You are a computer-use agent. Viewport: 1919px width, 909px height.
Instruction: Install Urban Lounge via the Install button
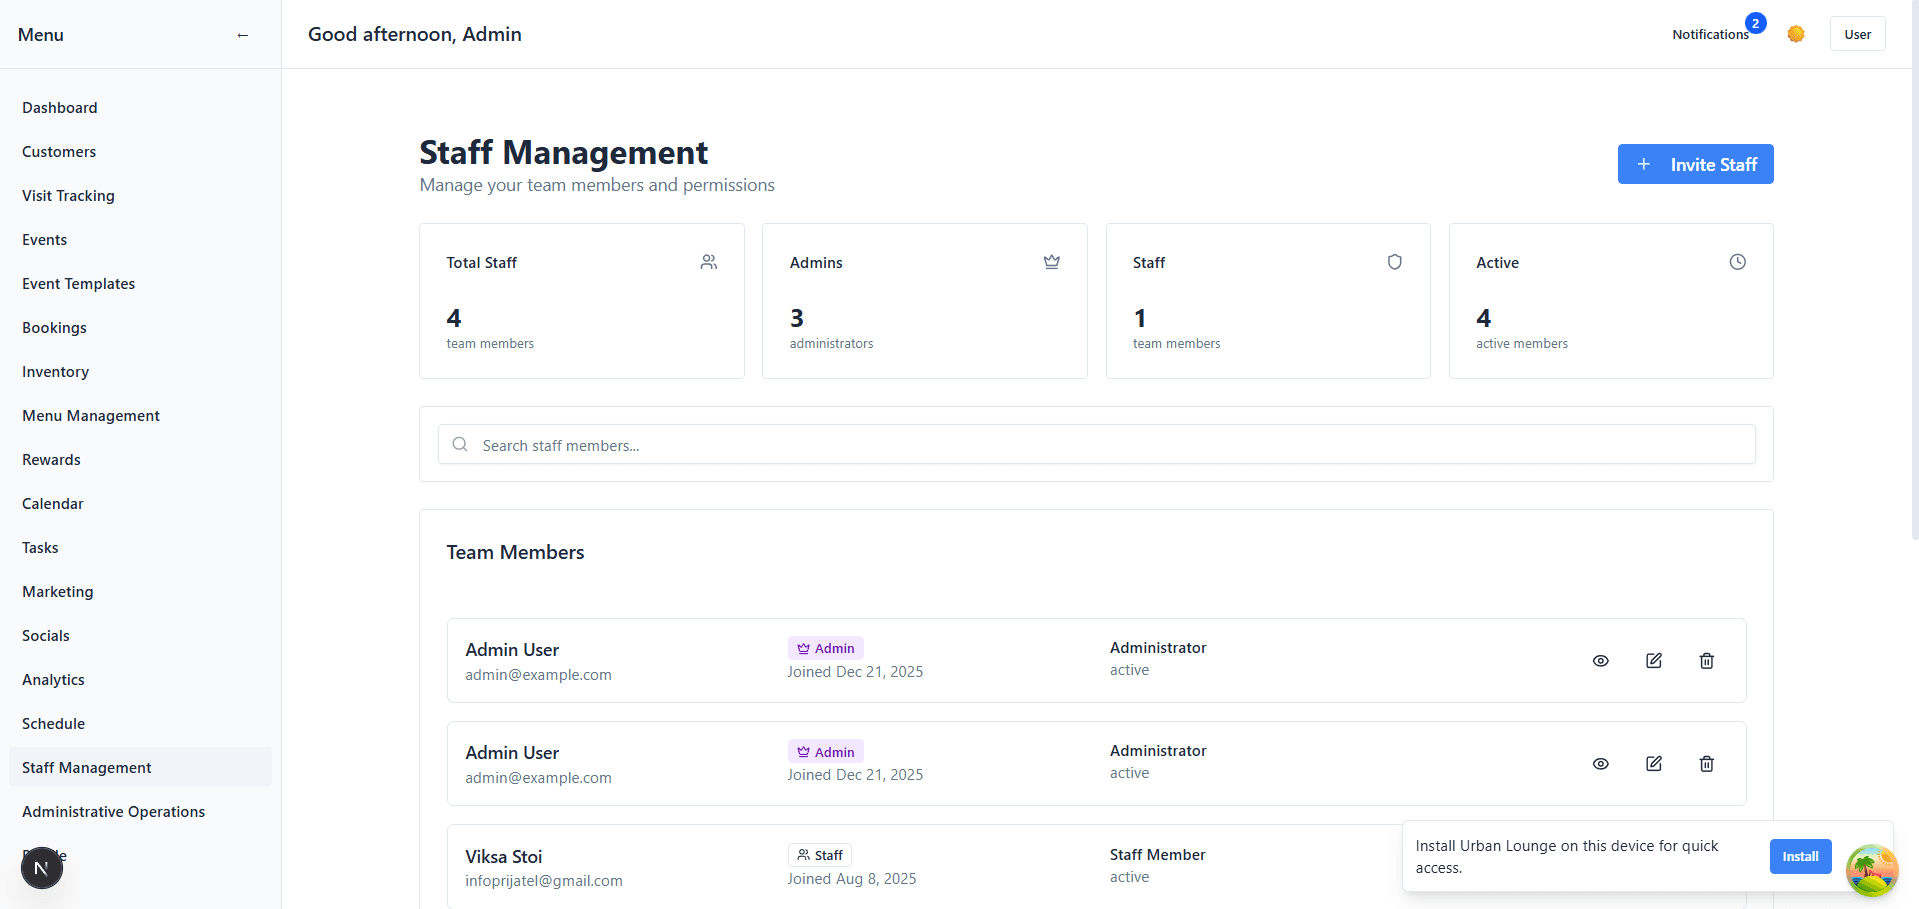click(1801, 857)
